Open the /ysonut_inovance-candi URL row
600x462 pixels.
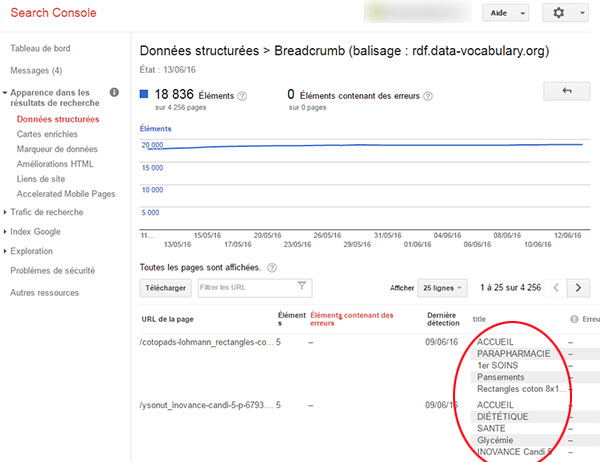pos(207,405)
